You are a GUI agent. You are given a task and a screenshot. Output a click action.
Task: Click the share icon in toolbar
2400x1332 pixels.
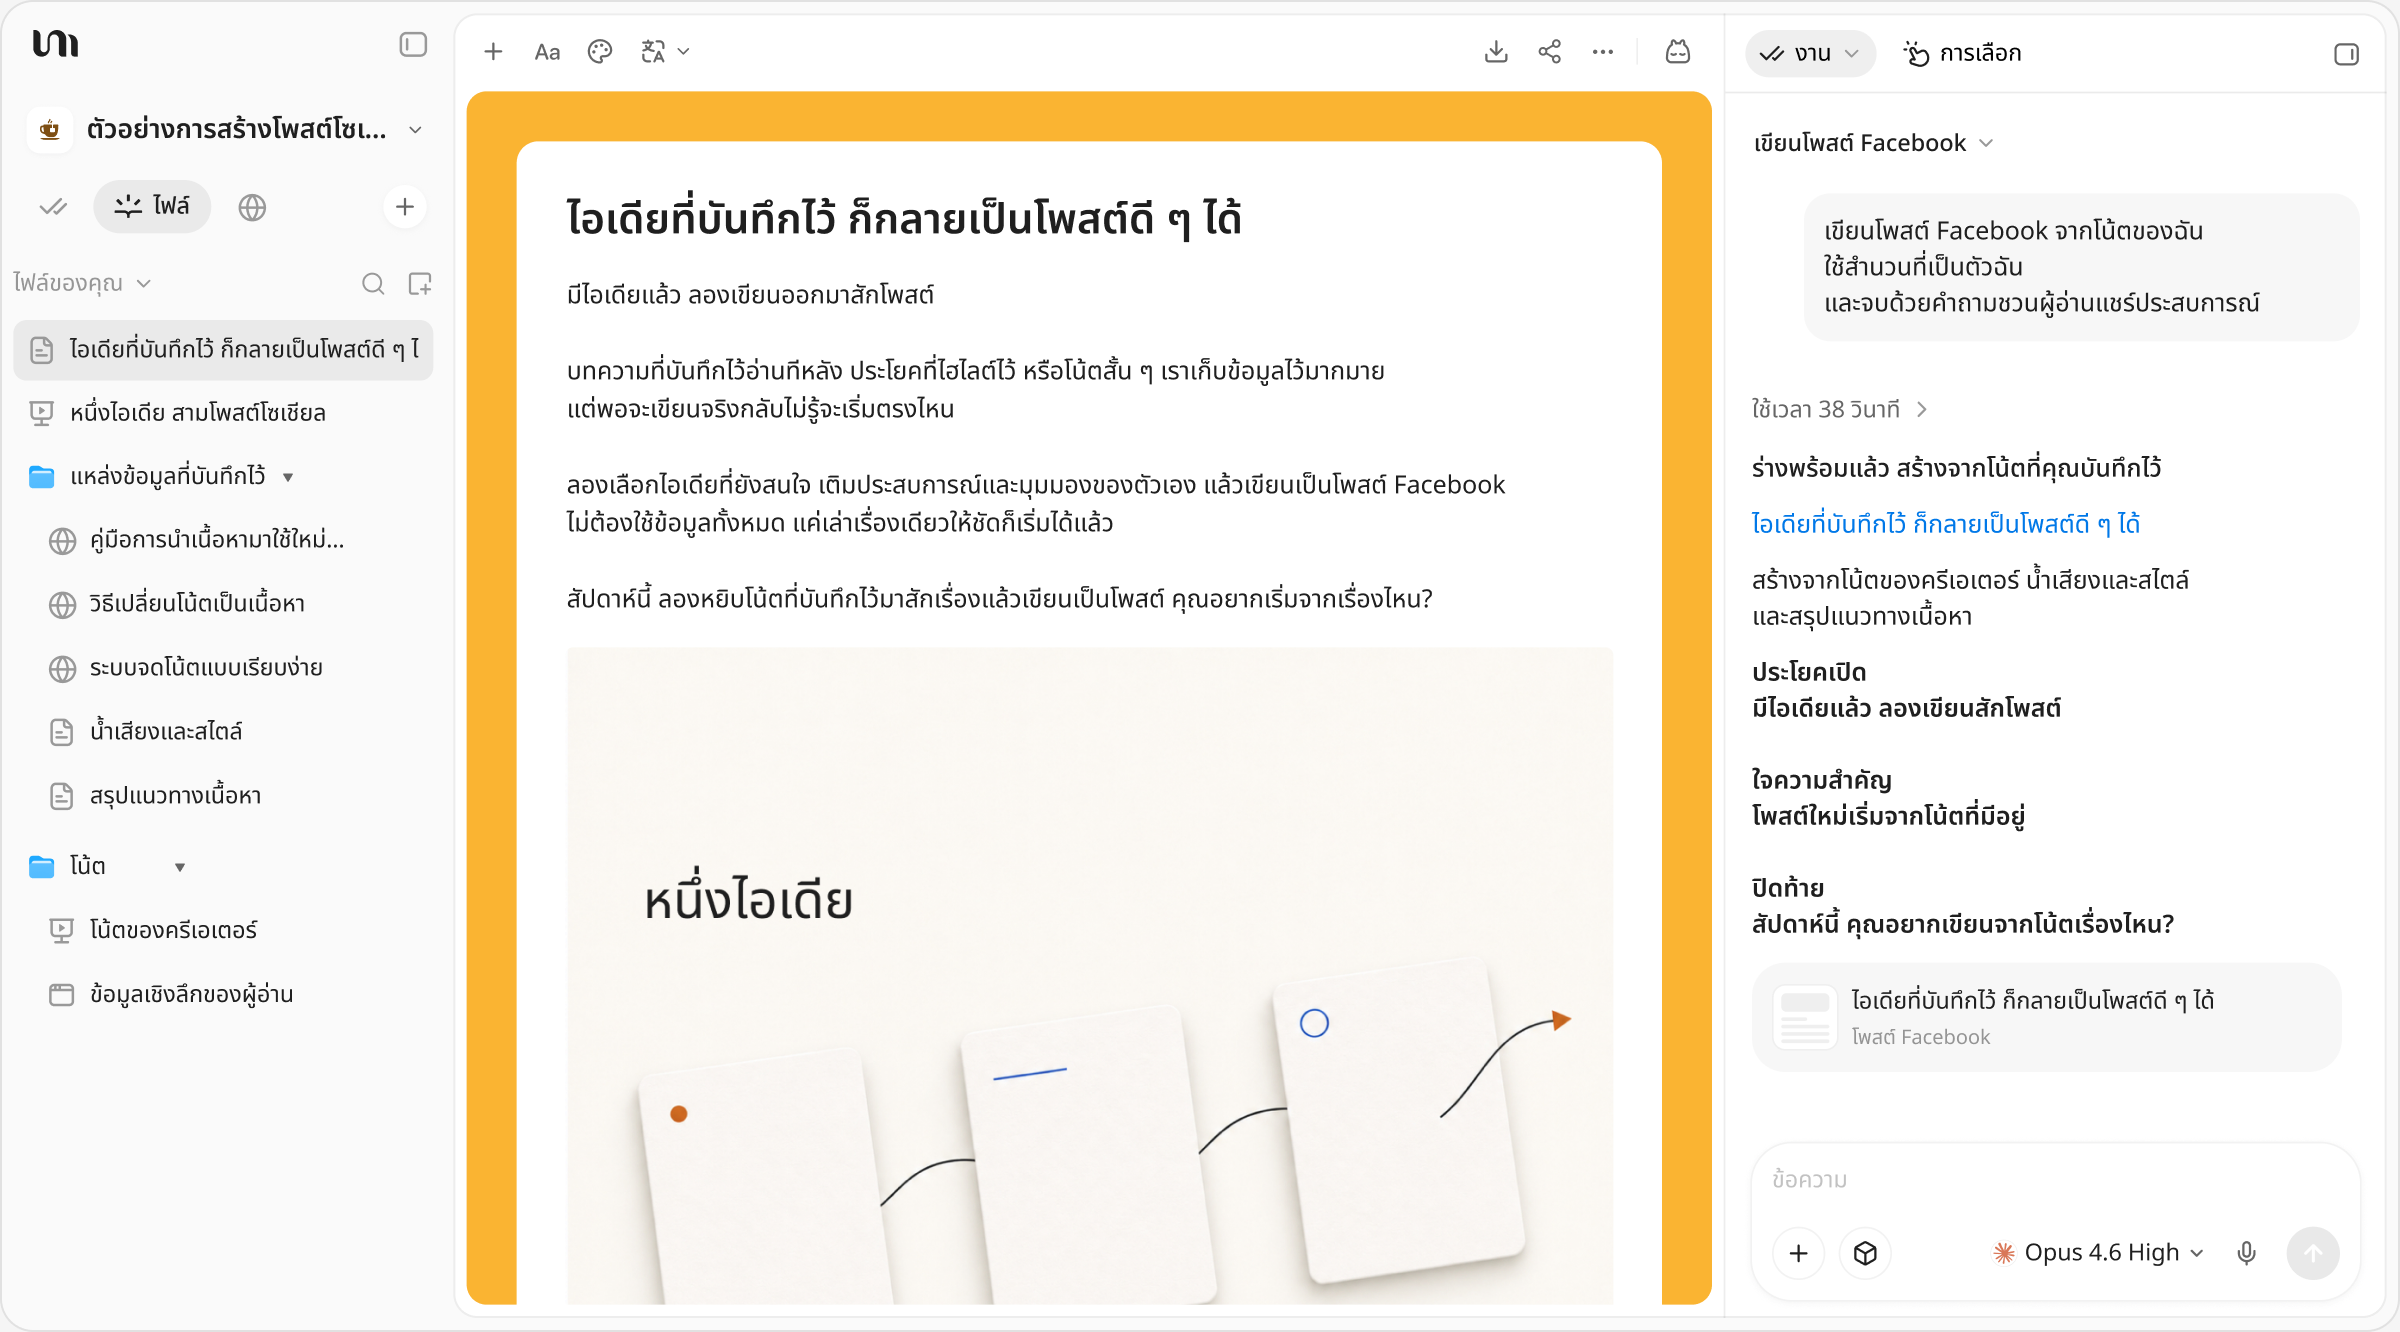point(1550,52)
